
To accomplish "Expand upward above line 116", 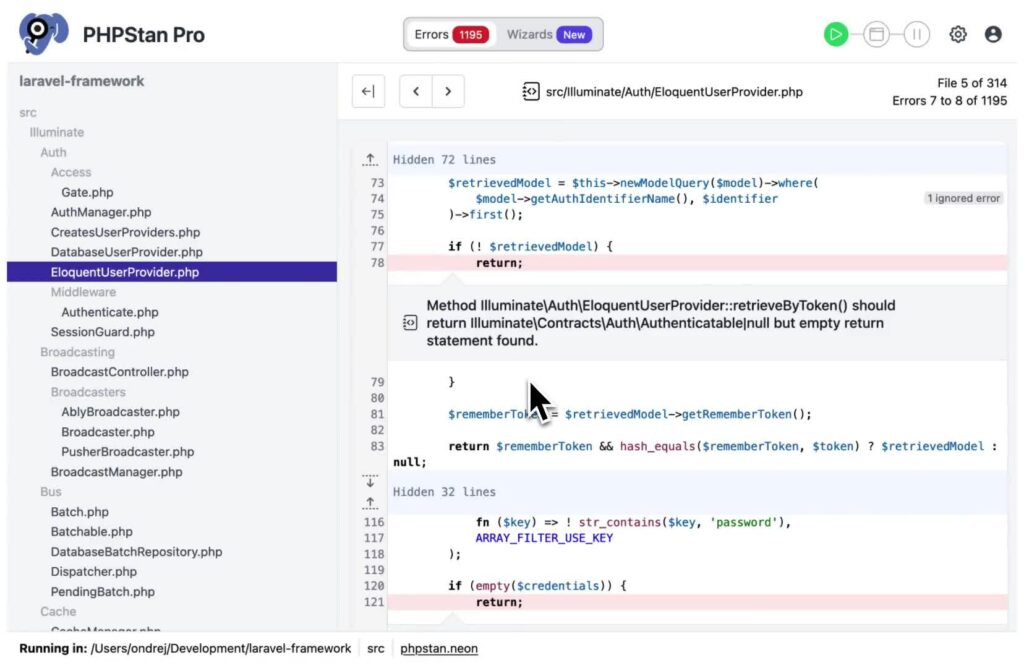I will [x=370, y=502].
